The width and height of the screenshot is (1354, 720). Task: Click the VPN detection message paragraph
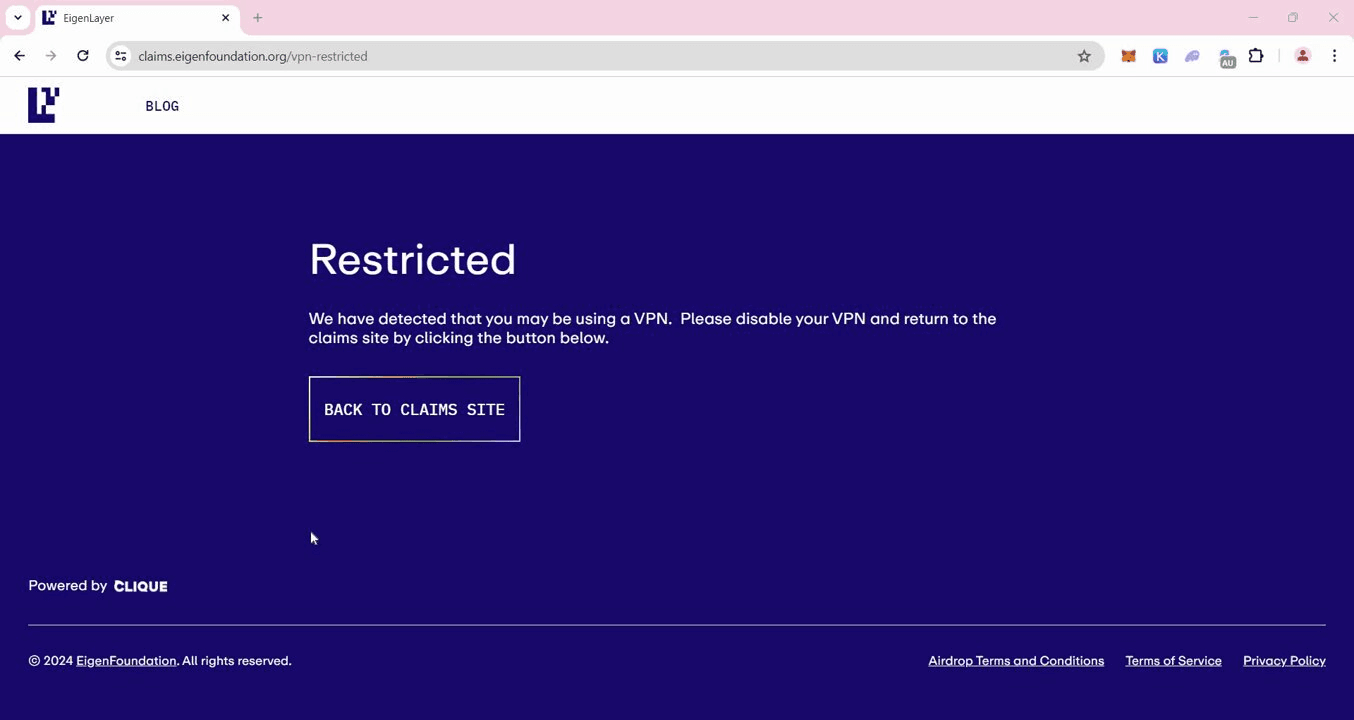(x=652, y=328)
